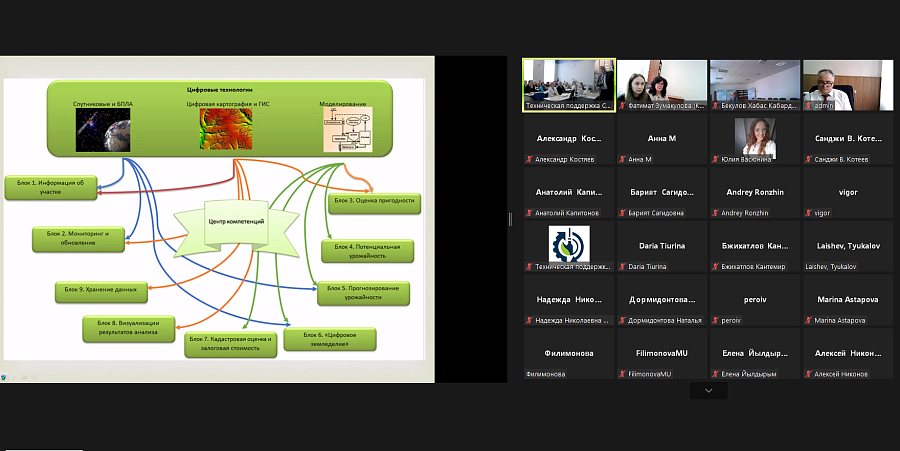Click the satellite image on the shared slide
This screenshot has height=451, width=900.
coord(104,129)
